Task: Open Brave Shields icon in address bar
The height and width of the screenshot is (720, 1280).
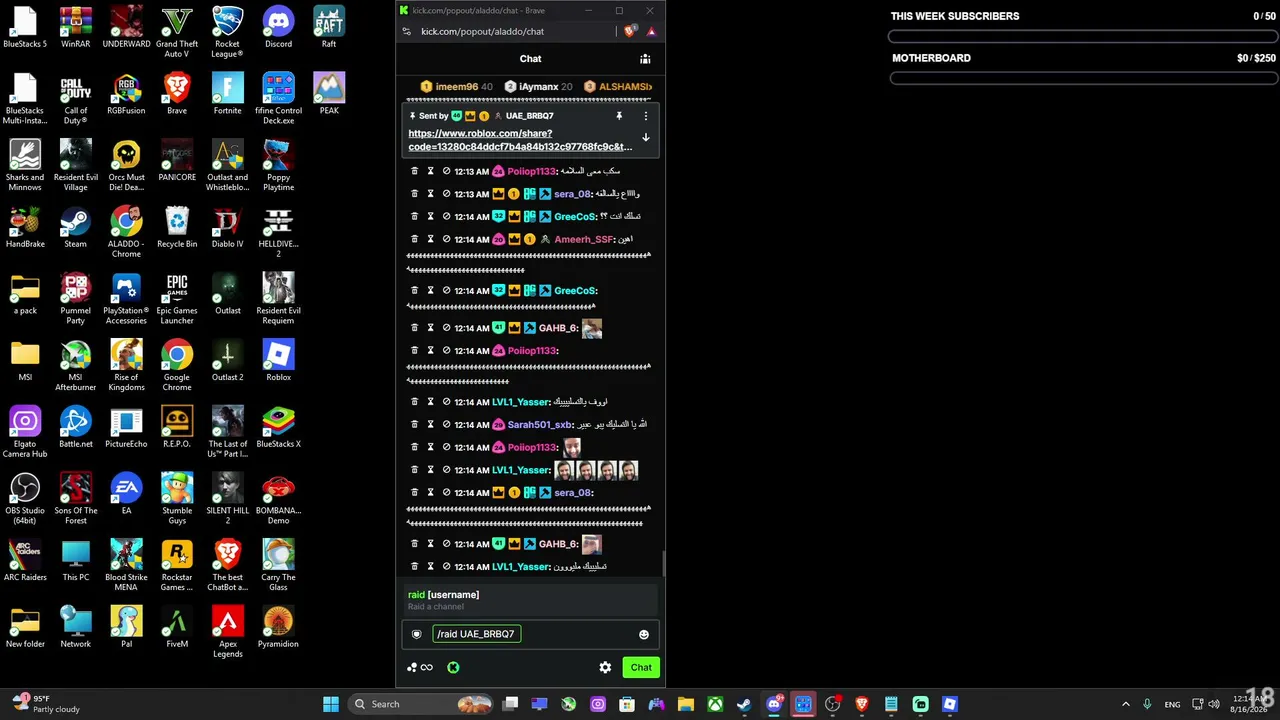Action: 630,32
